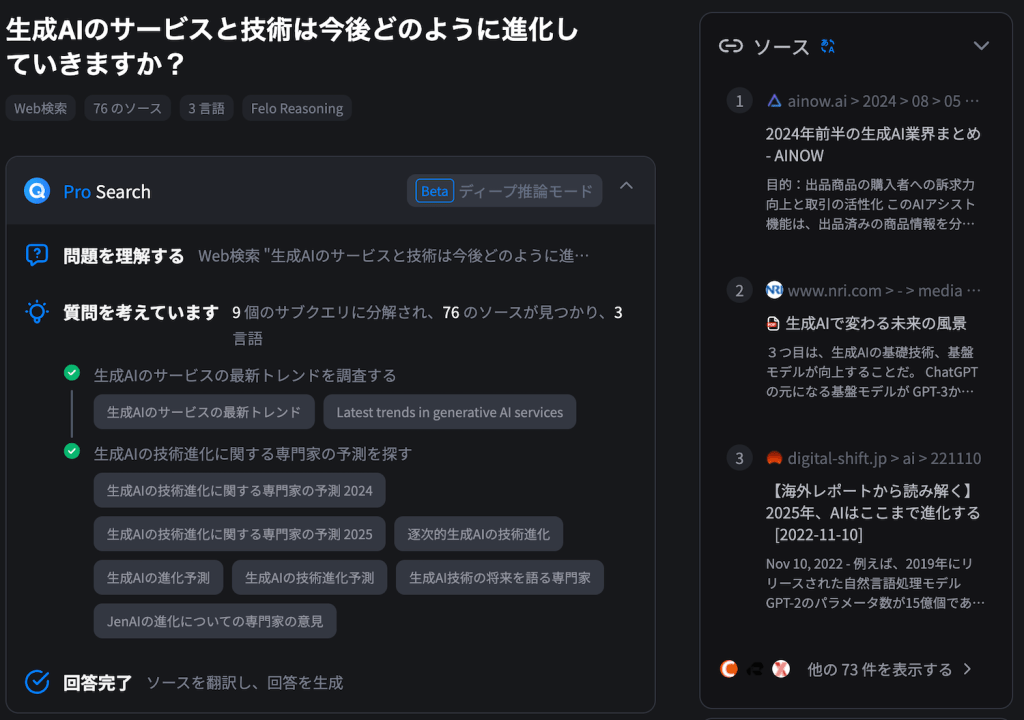Select the Web検索 chip under the question
The height and width of the screenshot is (720, 1024).
40,107
